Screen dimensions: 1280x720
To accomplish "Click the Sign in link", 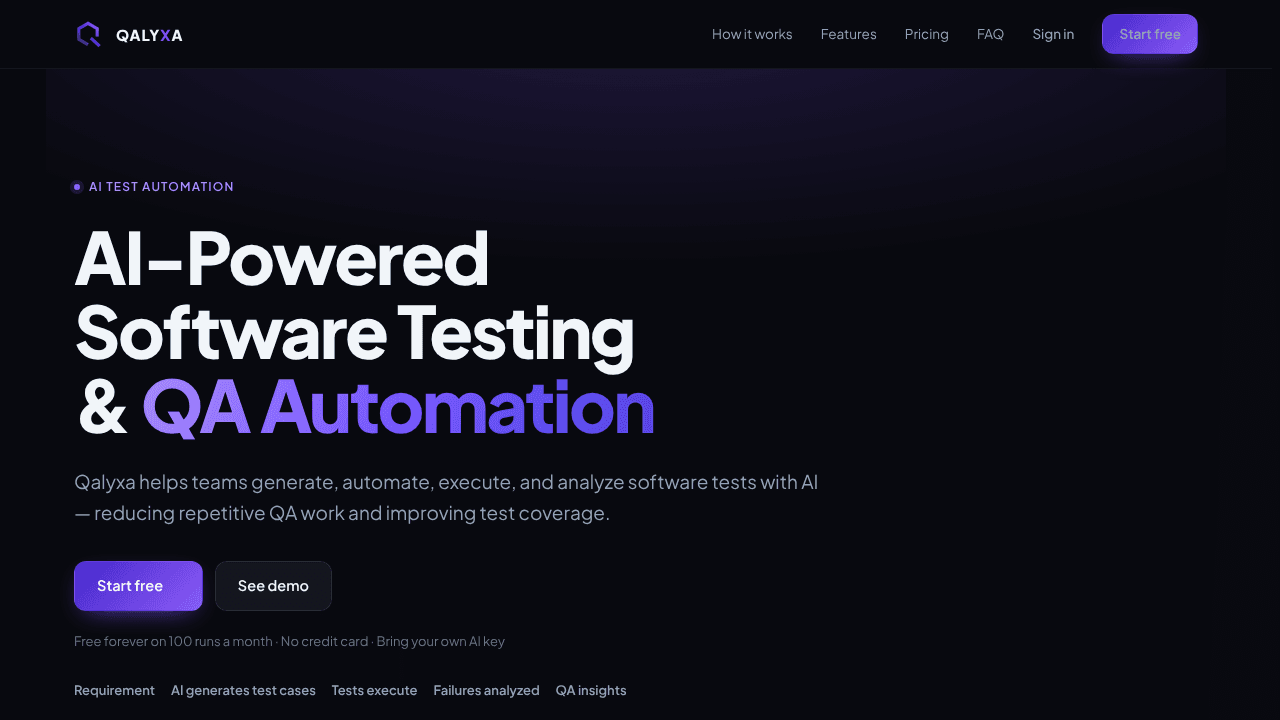I will click(1053, 34).
